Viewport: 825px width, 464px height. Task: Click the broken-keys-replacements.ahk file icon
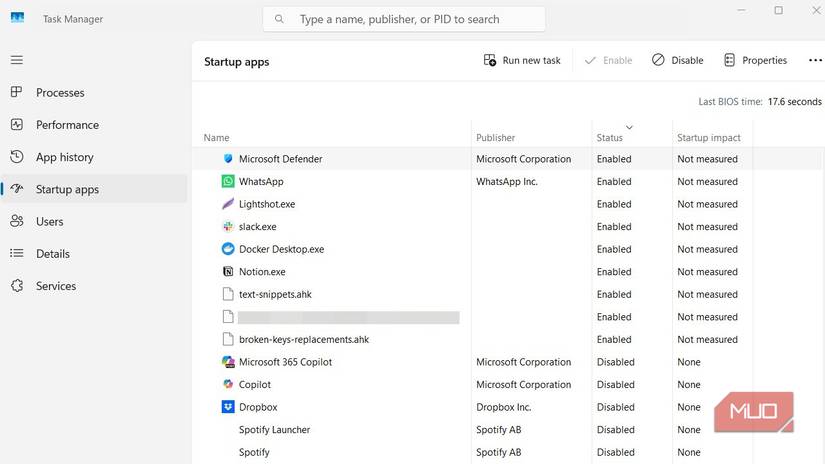point(228,339)
